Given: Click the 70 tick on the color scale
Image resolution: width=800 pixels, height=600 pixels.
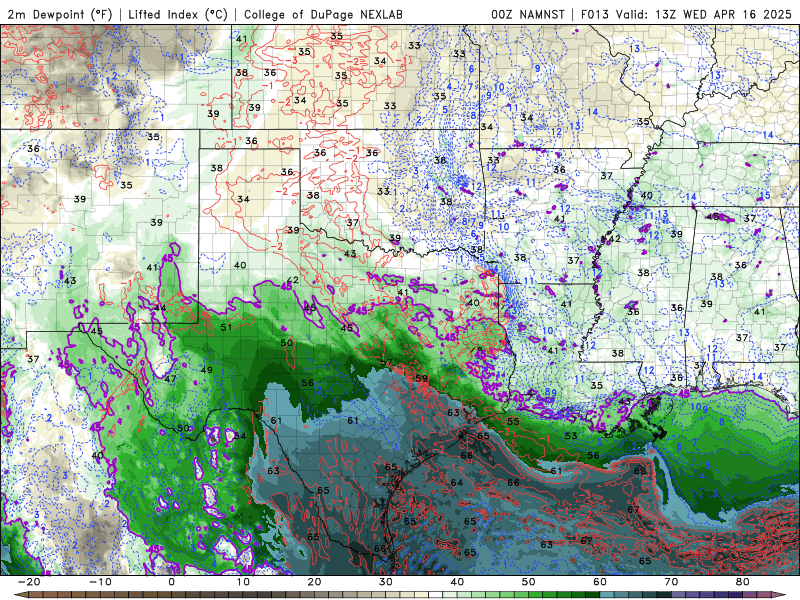Looking at the screenshot, I should (671, 582).
